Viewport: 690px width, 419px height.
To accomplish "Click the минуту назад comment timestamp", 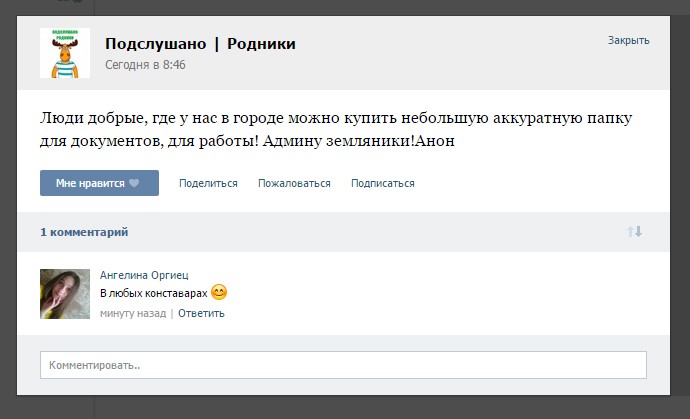I will (x=133, y=313).
